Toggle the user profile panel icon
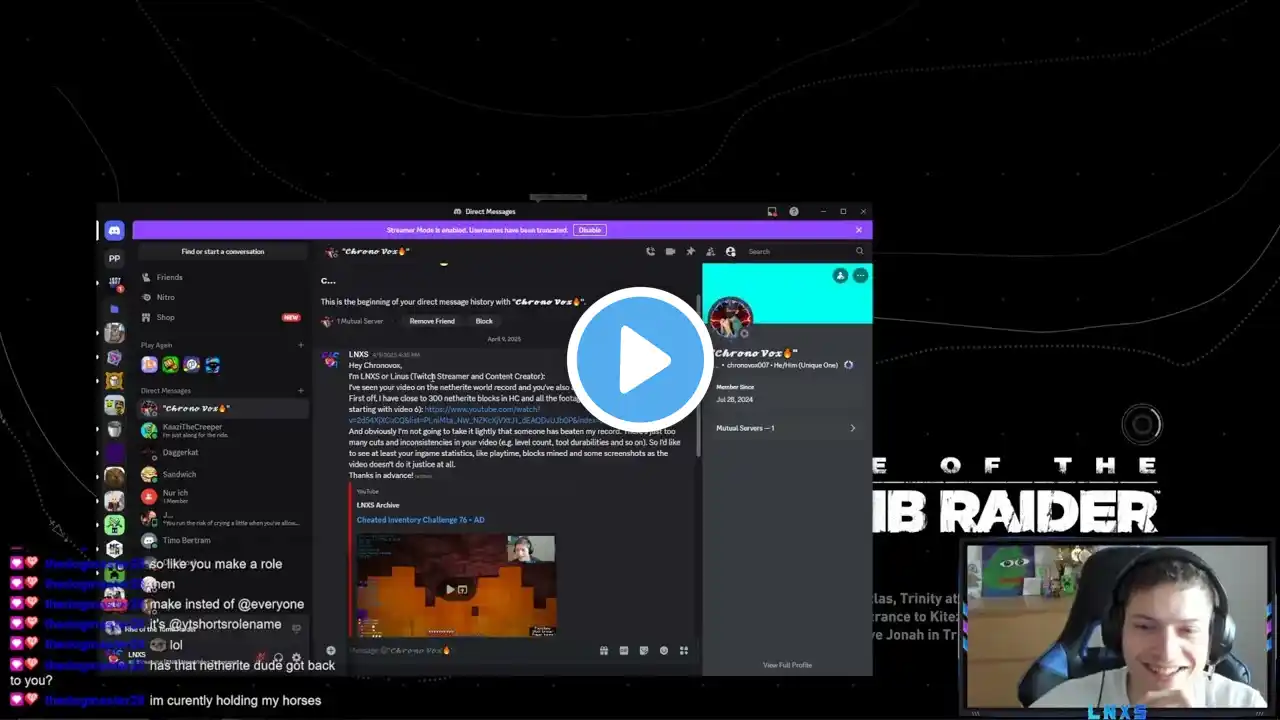This screenshot has width=1280, height=720. (730, 252)
